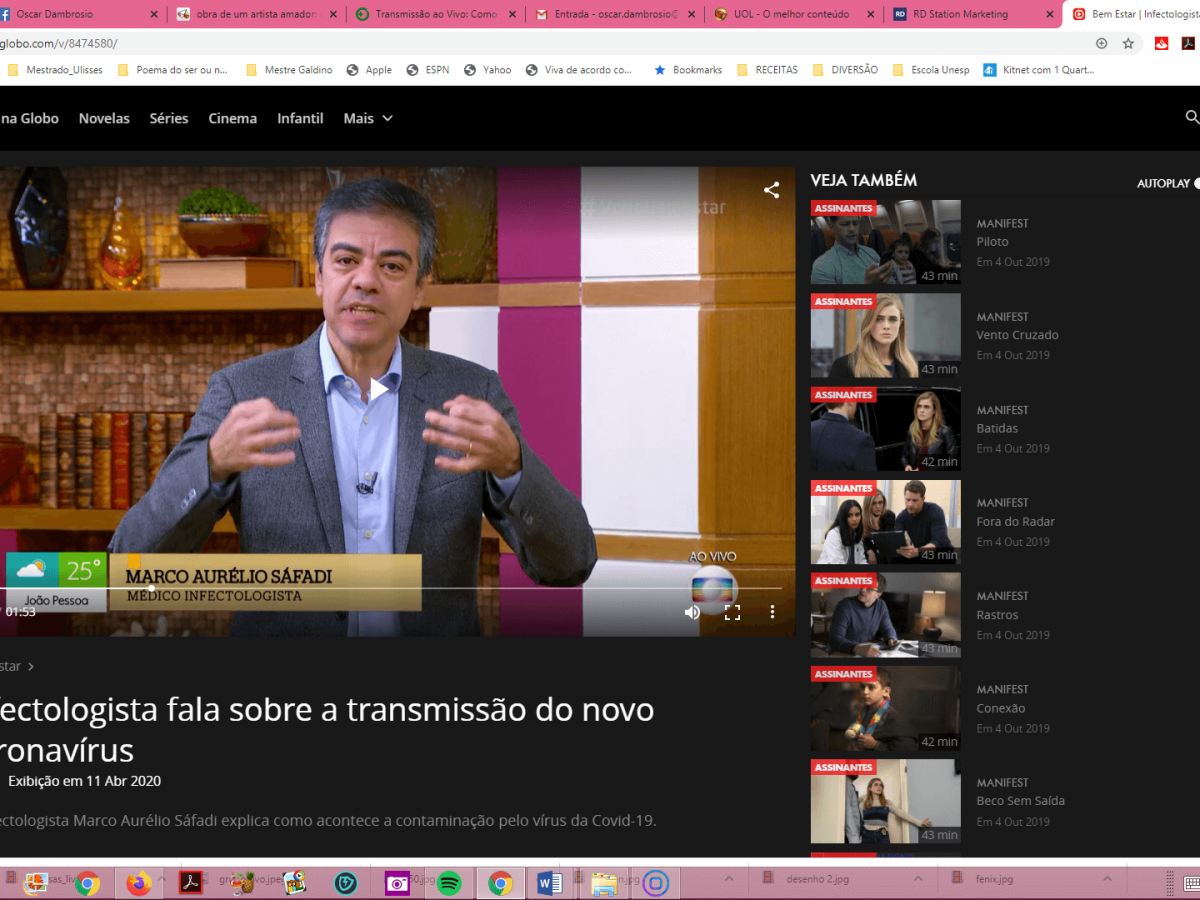Close the UOL tab
Image resolution: width=1200 pixels, height=900 pixels.
[x=870, y=14]
